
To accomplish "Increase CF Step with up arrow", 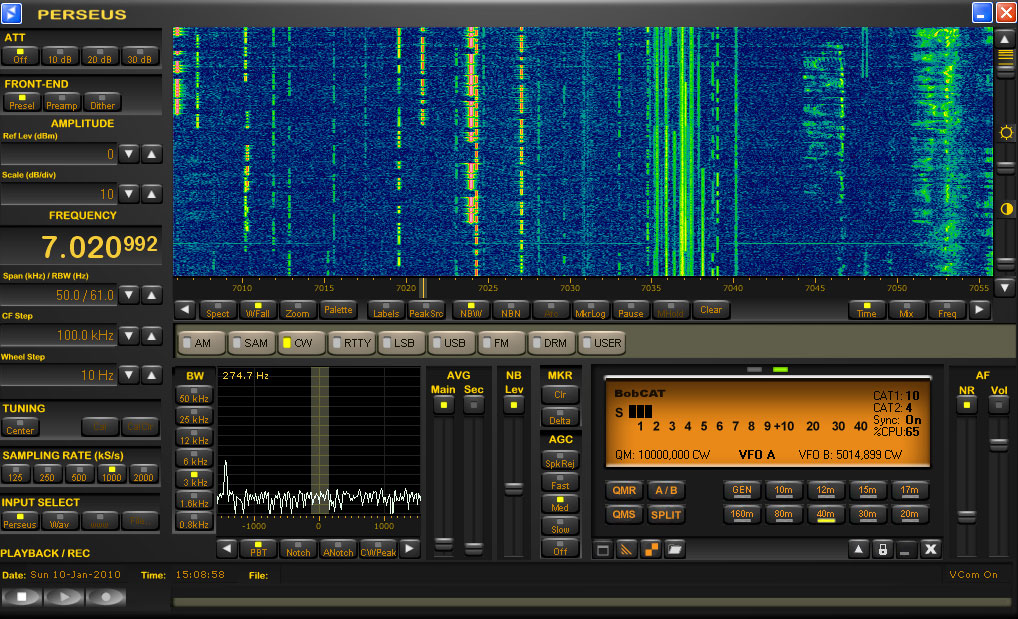I will (x=151, y=336).
